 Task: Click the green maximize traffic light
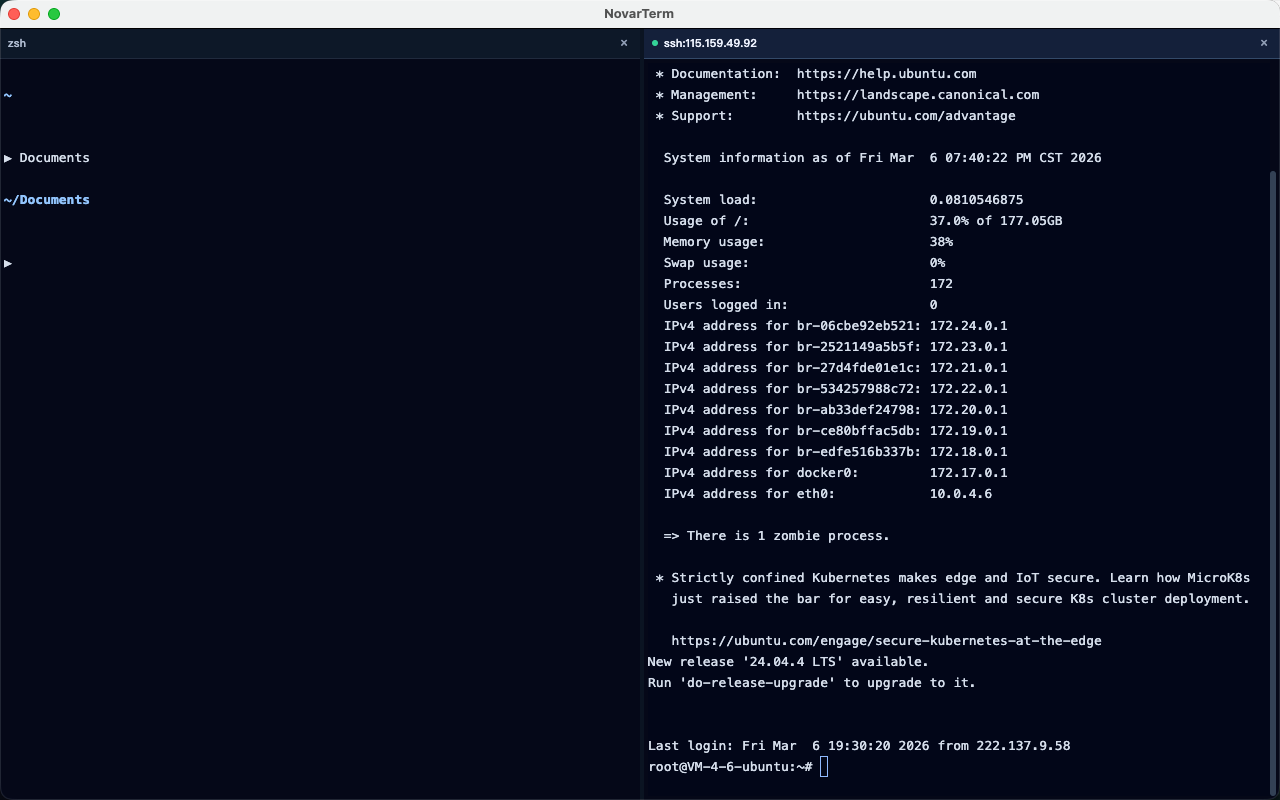click(x=54, y=14)
